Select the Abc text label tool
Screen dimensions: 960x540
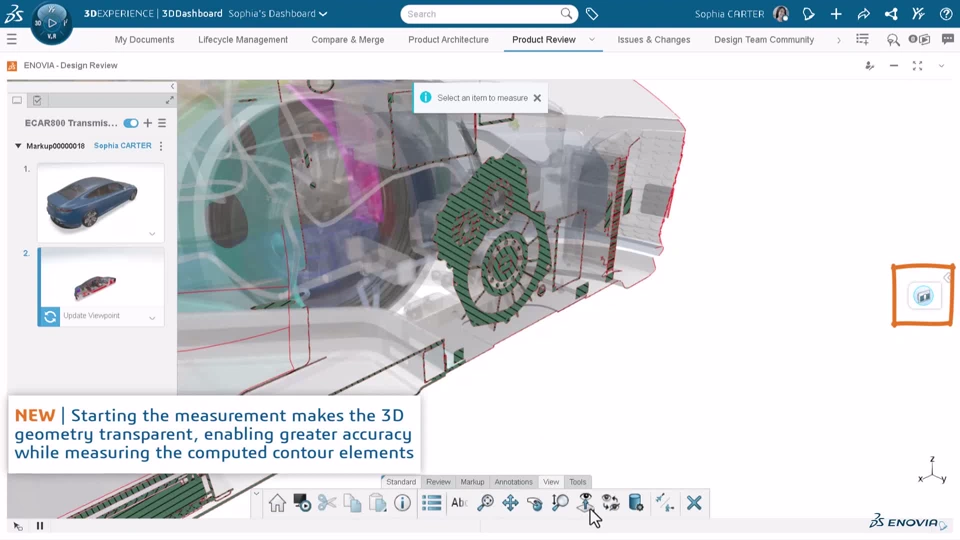(459, 503)
